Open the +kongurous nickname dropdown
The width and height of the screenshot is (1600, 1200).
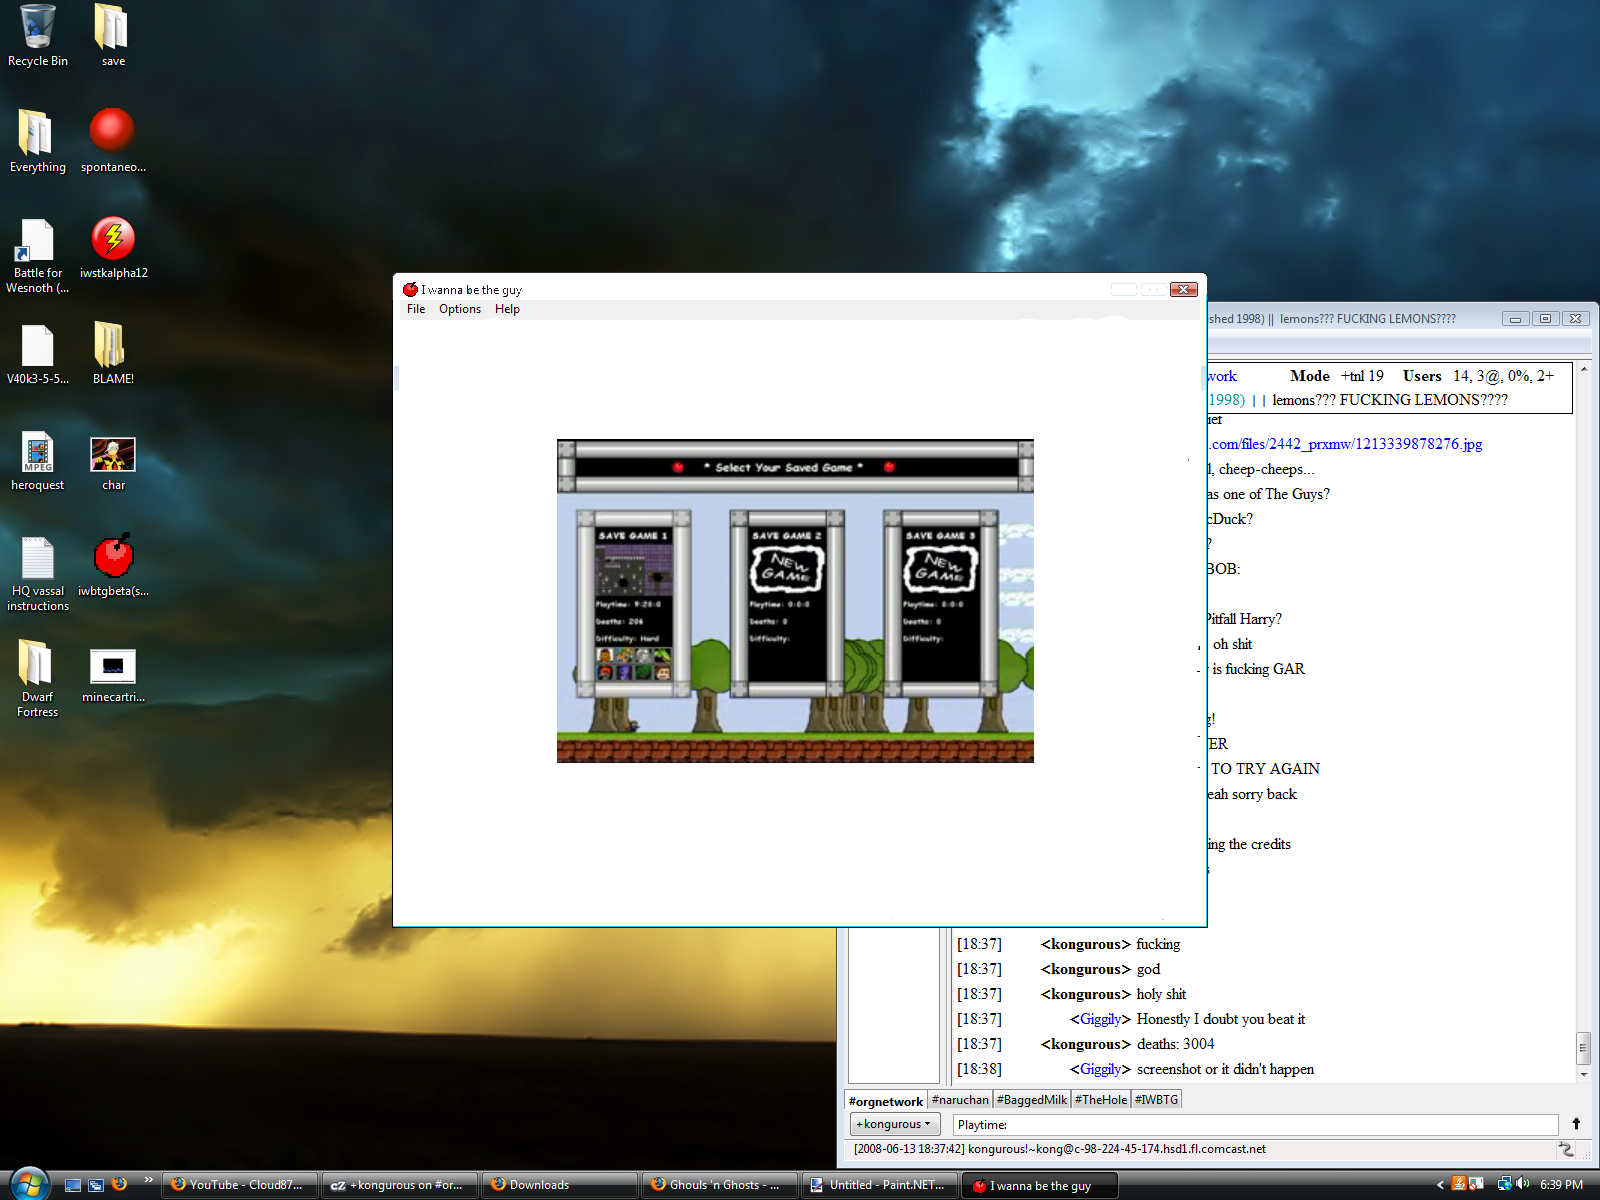click(x=894, y=1124)
